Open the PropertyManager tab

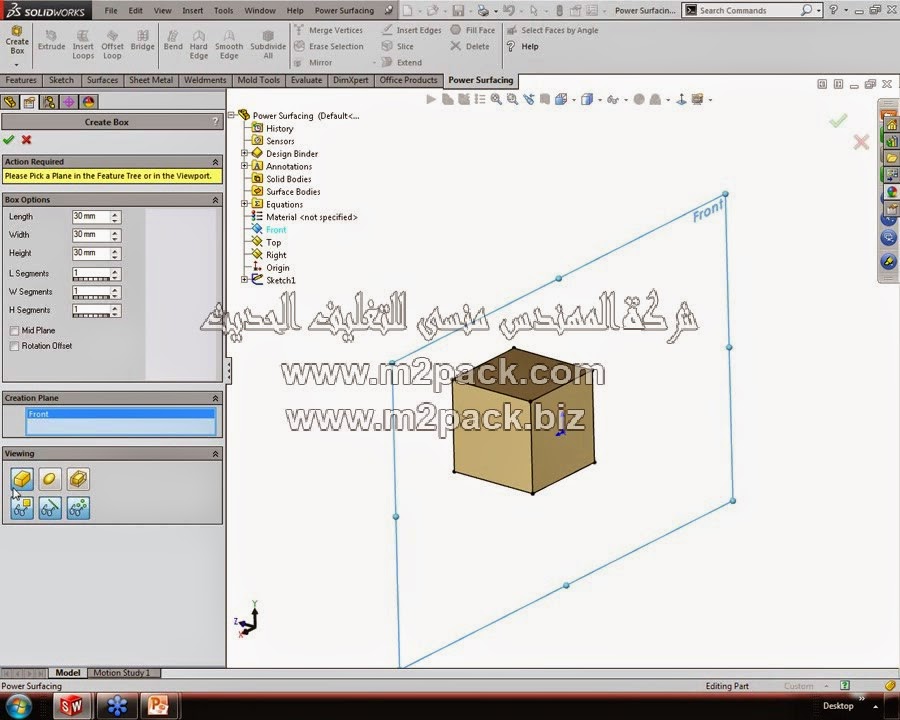[x=29, y=102]
